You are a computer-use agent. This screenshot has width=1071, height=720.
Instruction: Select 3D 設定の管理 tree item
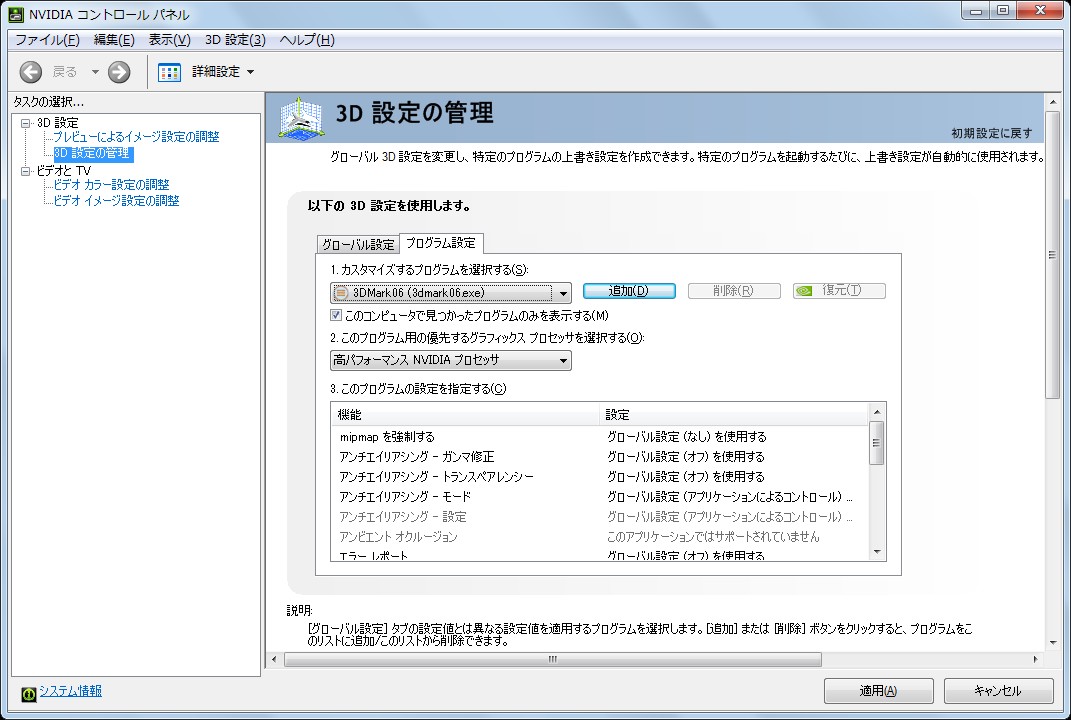92,153
